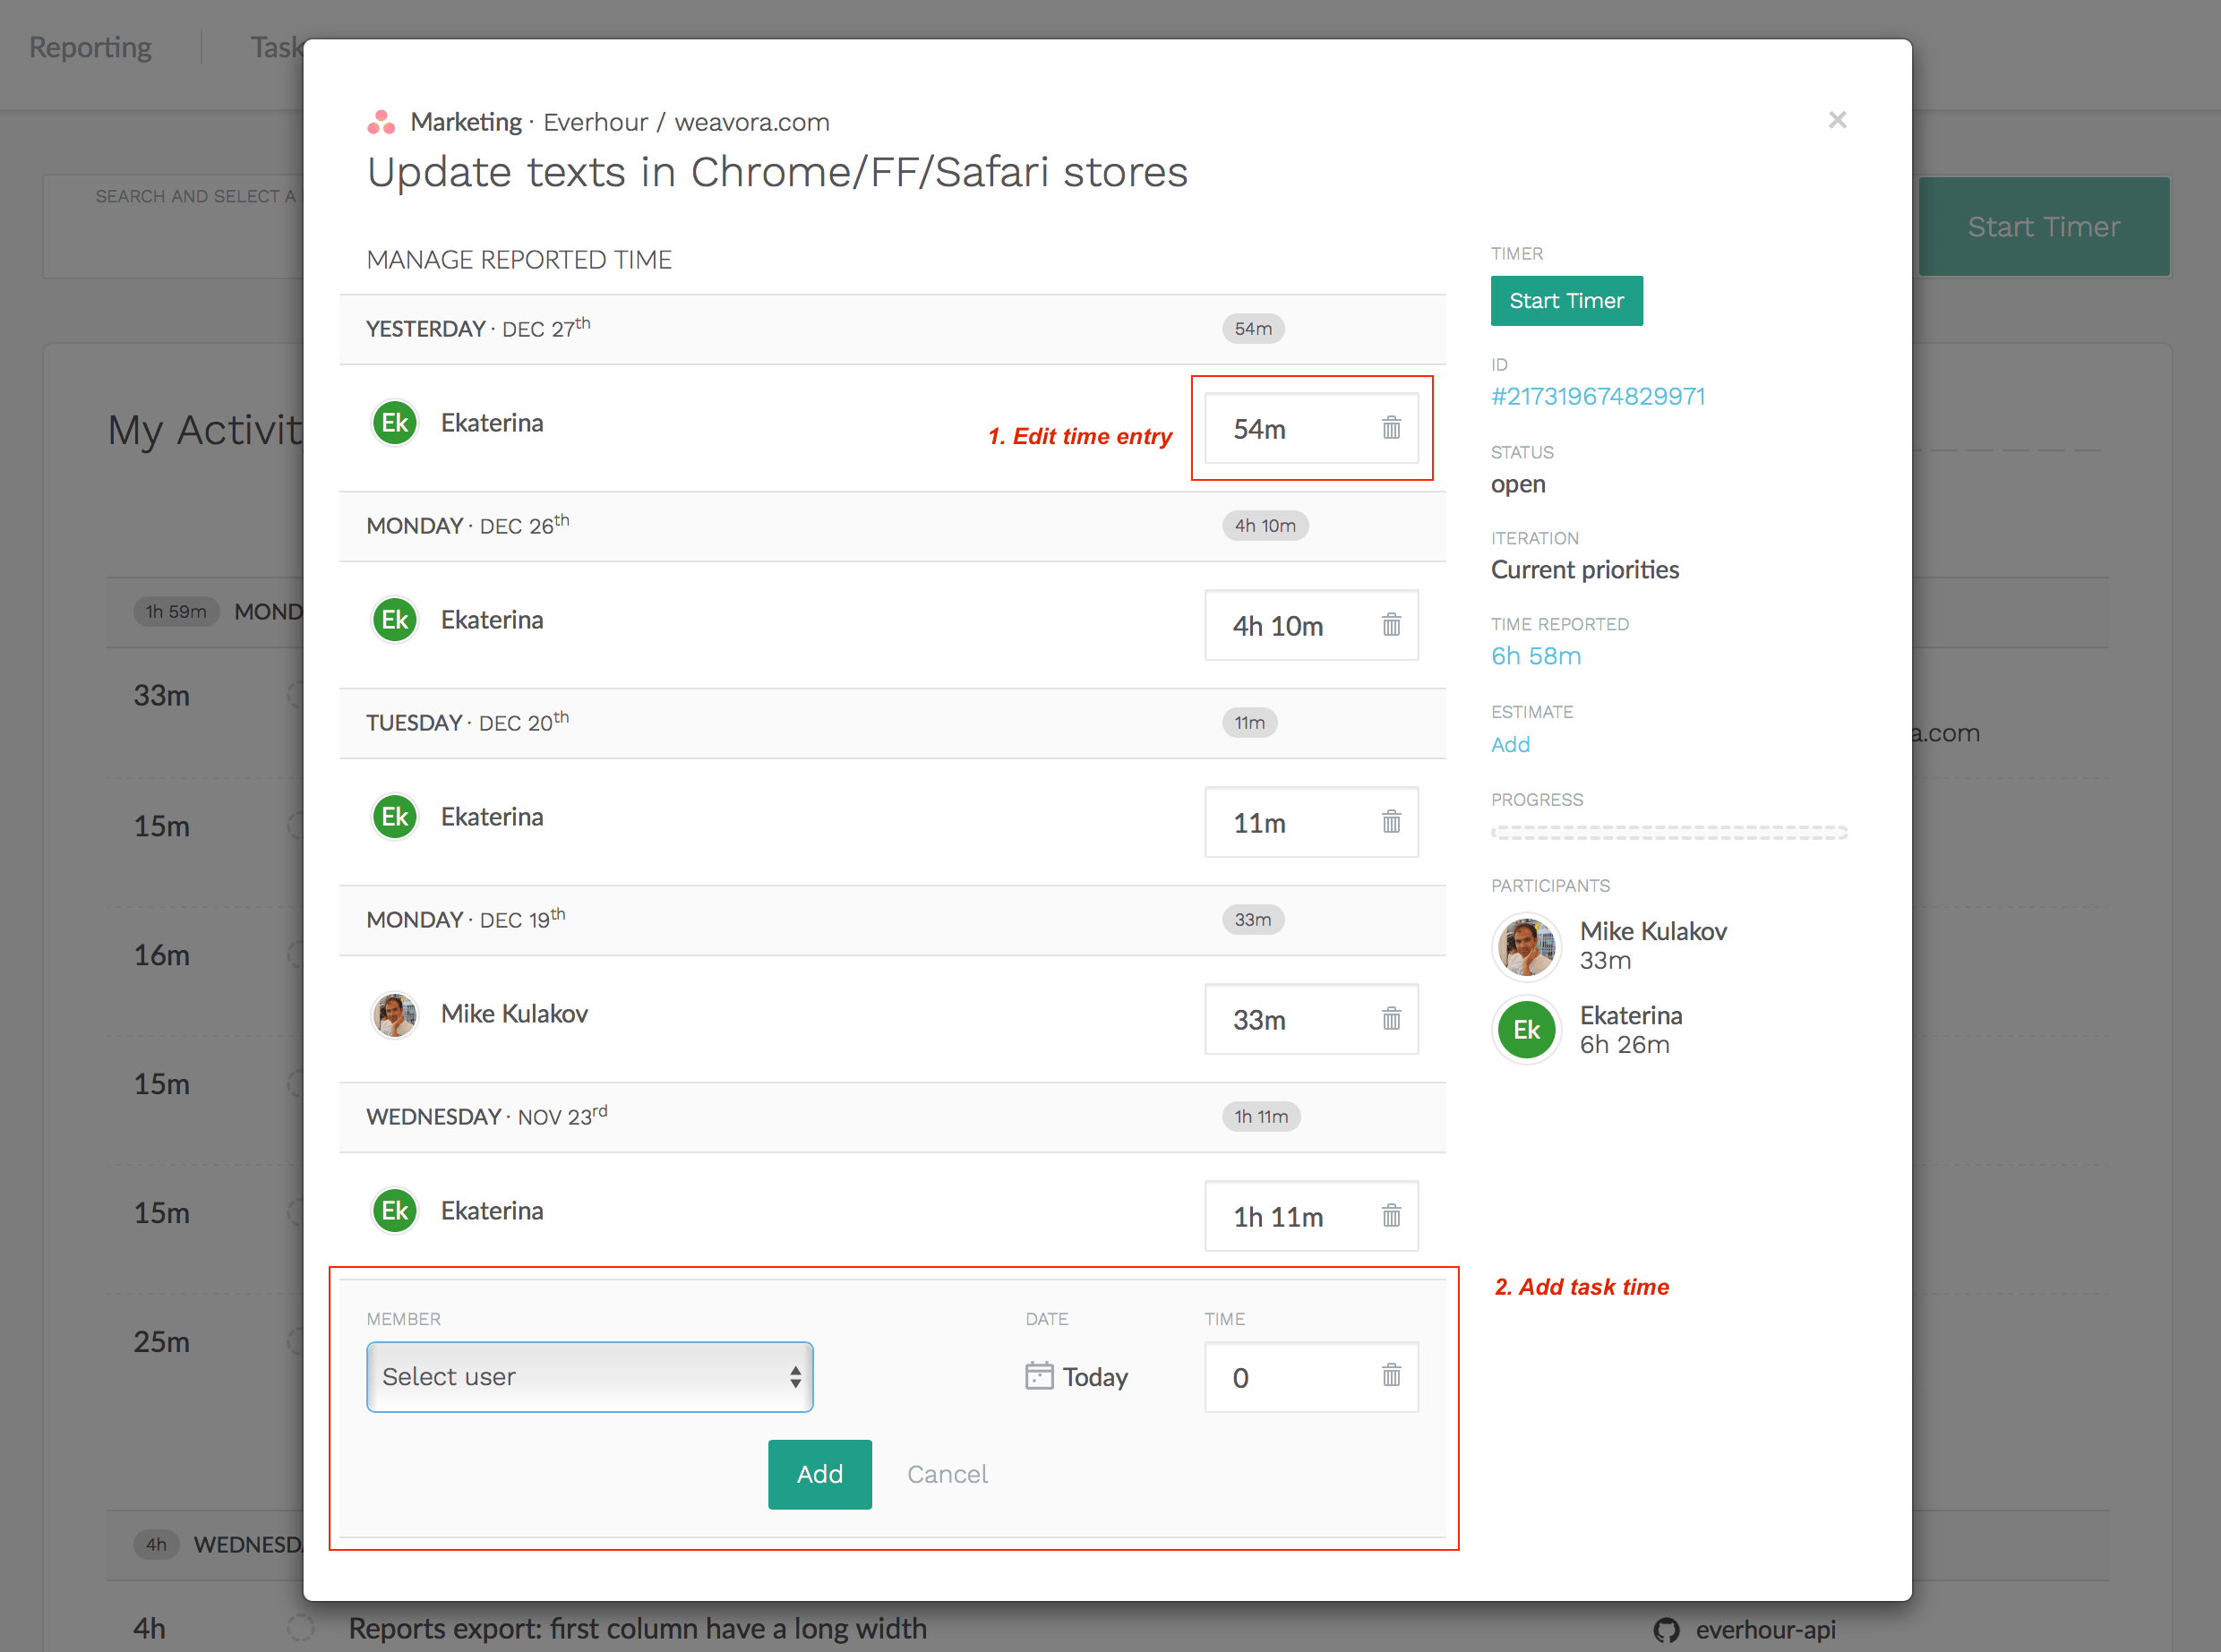Click the Asana Marketing project icon

[x=381, y=122]
